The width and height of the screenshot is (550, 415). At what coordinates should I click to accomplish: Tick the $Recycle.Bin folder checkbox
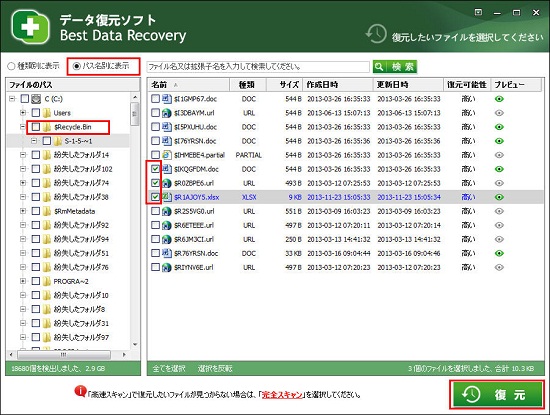[36, 127]
